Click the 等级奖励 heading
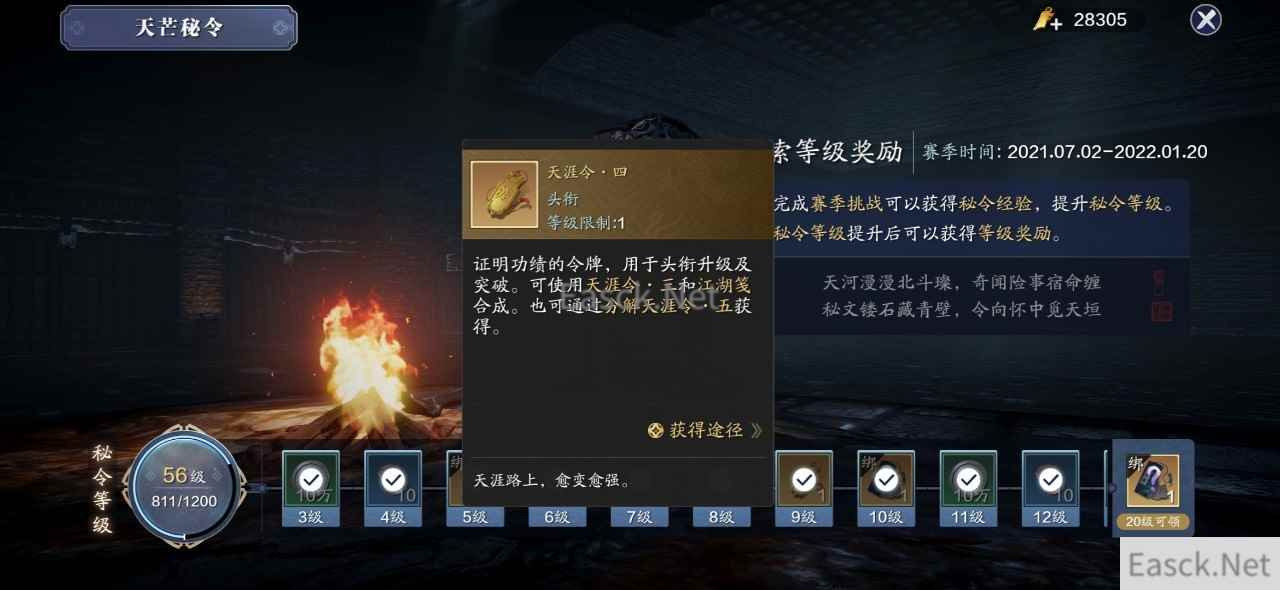 pos(848,151)
